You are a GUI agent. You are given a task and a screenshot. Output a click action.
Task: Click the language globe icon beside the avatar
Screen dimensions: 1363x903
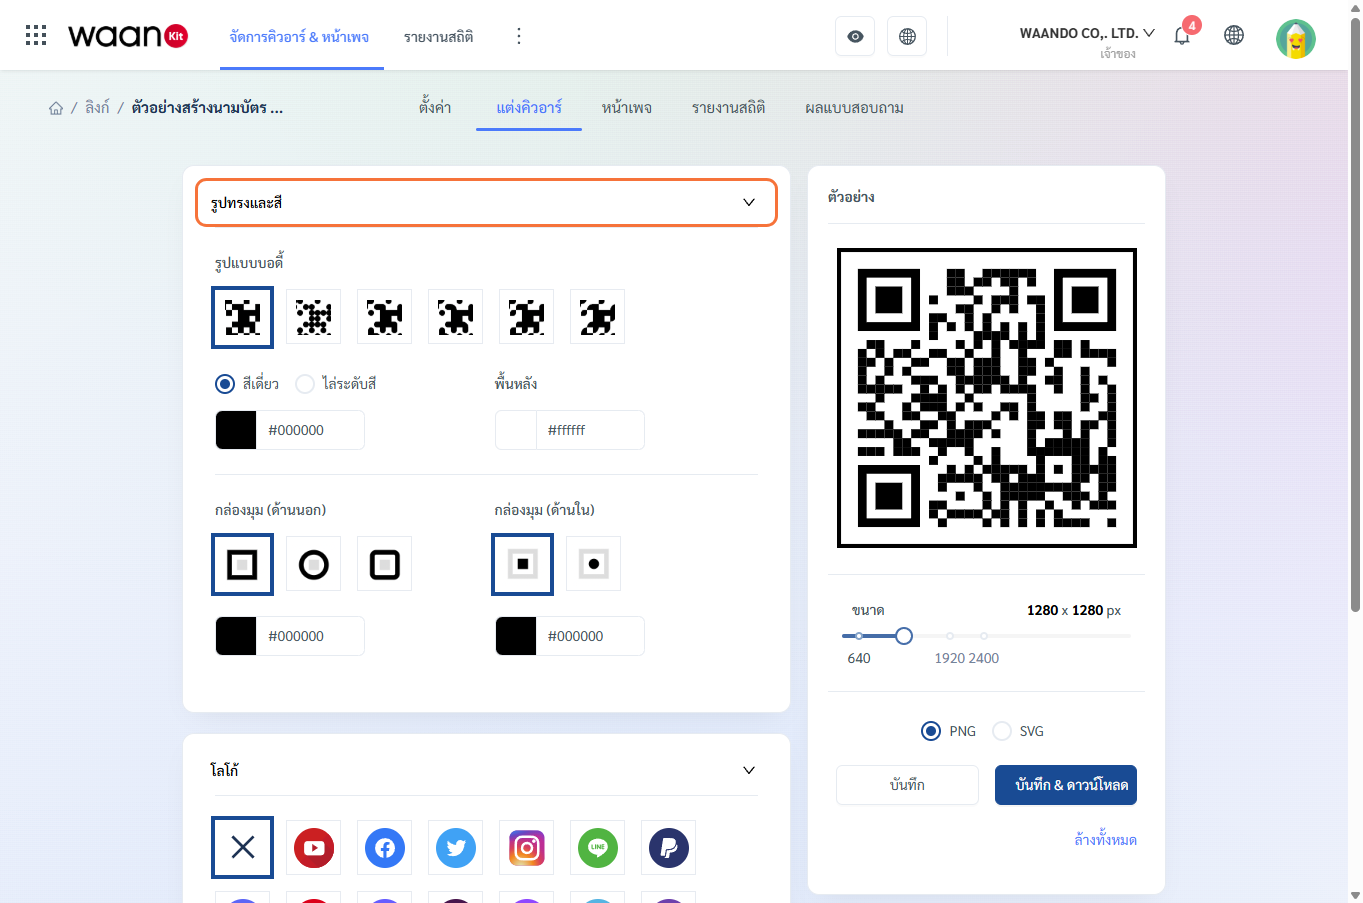point(1234,36)
